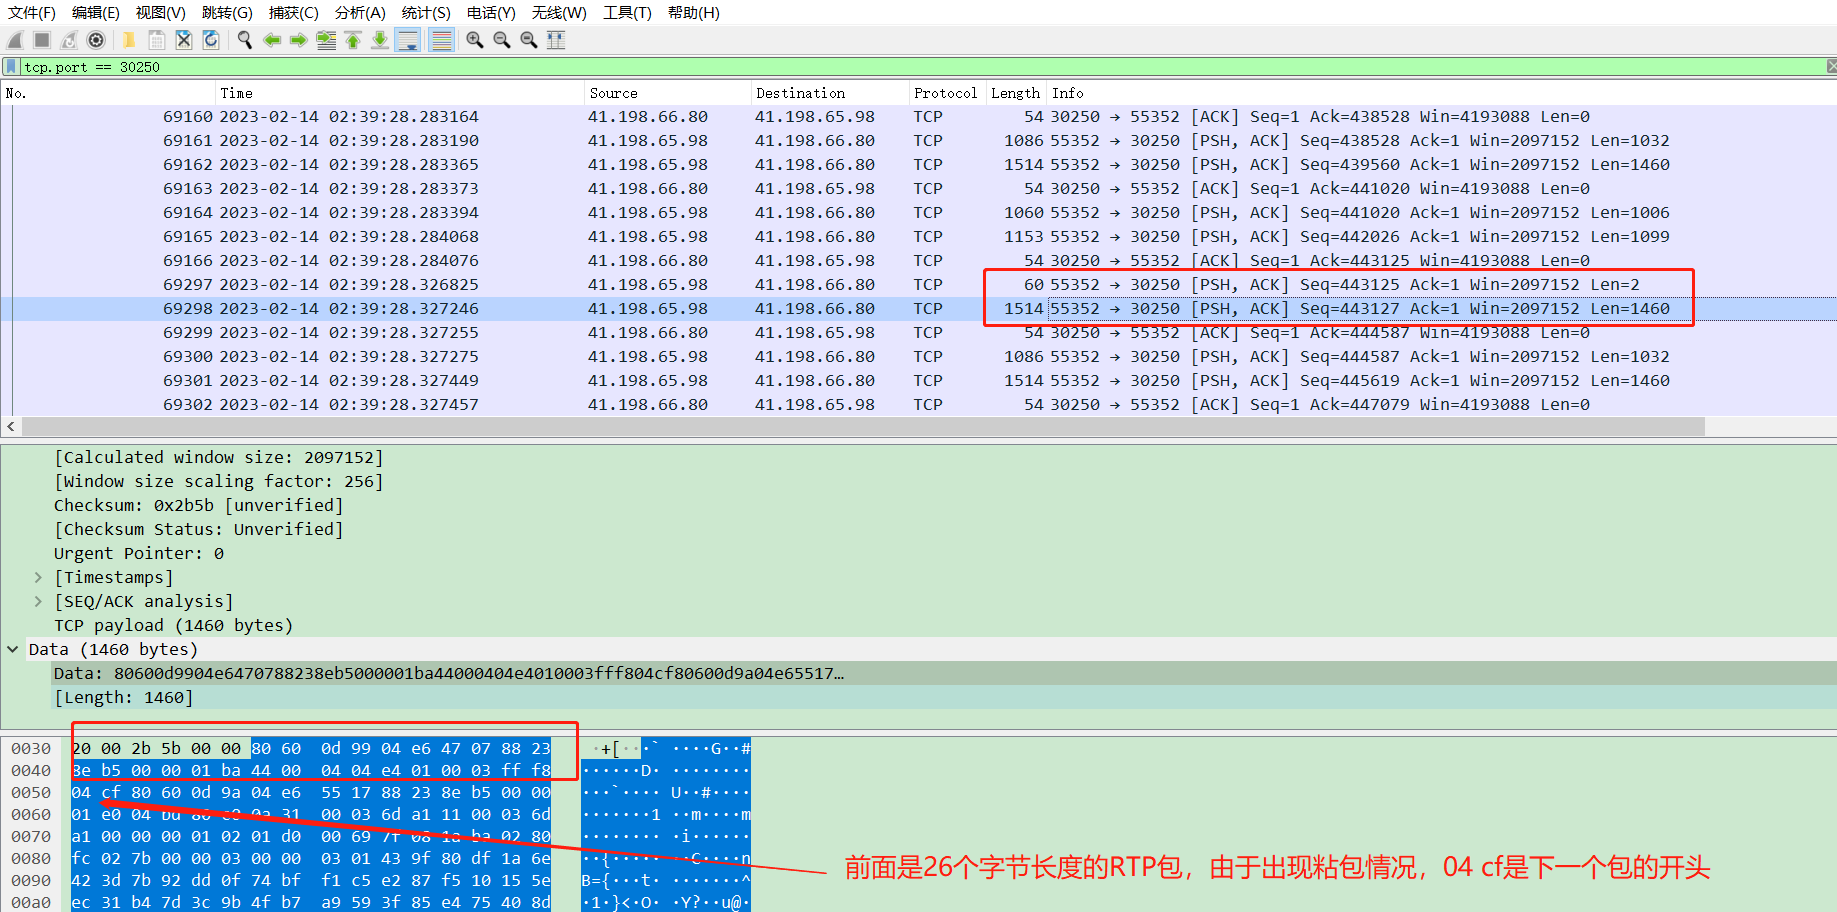Image resolution: width=1837 pixels, height=912 pixels.
Task: Click the display filter bookmark icon
Action: [x=11, y=67]
